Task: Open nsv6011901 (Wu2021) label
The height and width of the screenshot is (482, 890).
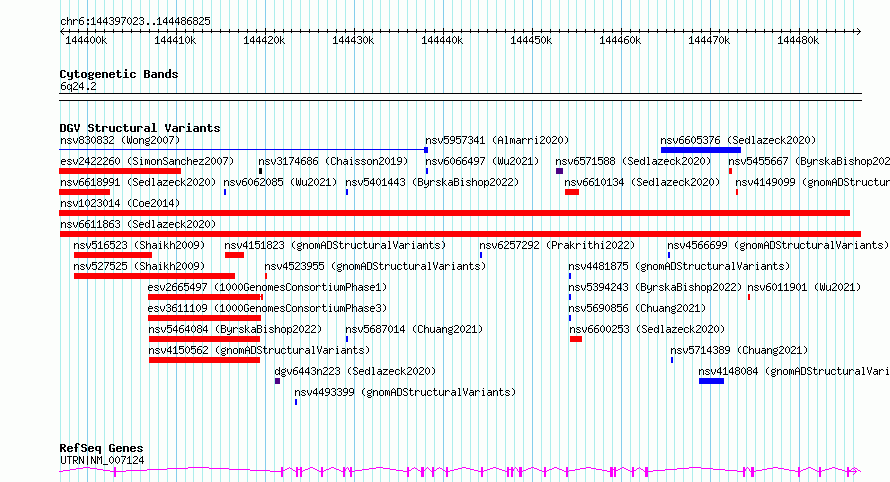Action: (x=804, y=287)
